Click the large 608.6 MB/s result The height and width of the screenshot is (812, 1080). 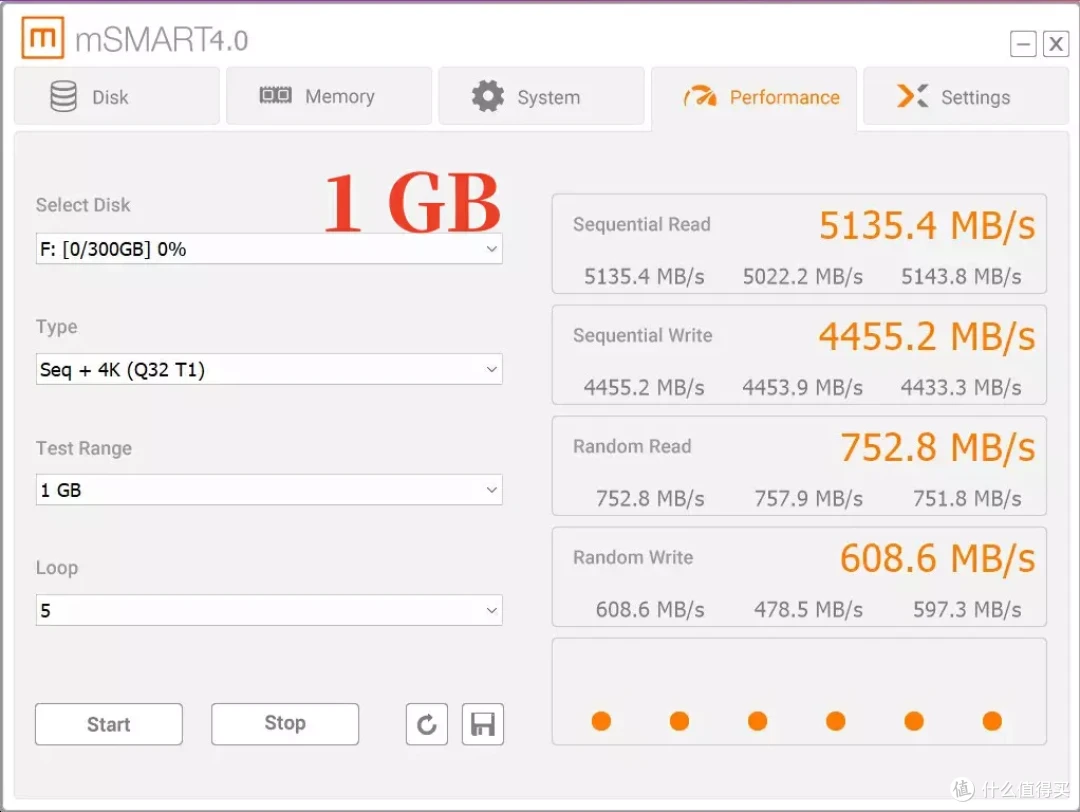[x=937, y=558]
